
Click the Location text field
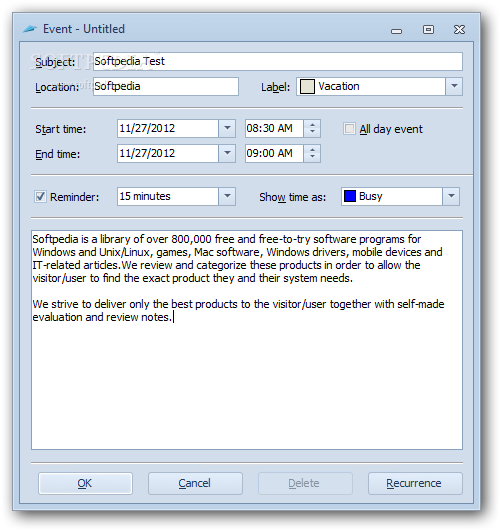coord(166,86)
